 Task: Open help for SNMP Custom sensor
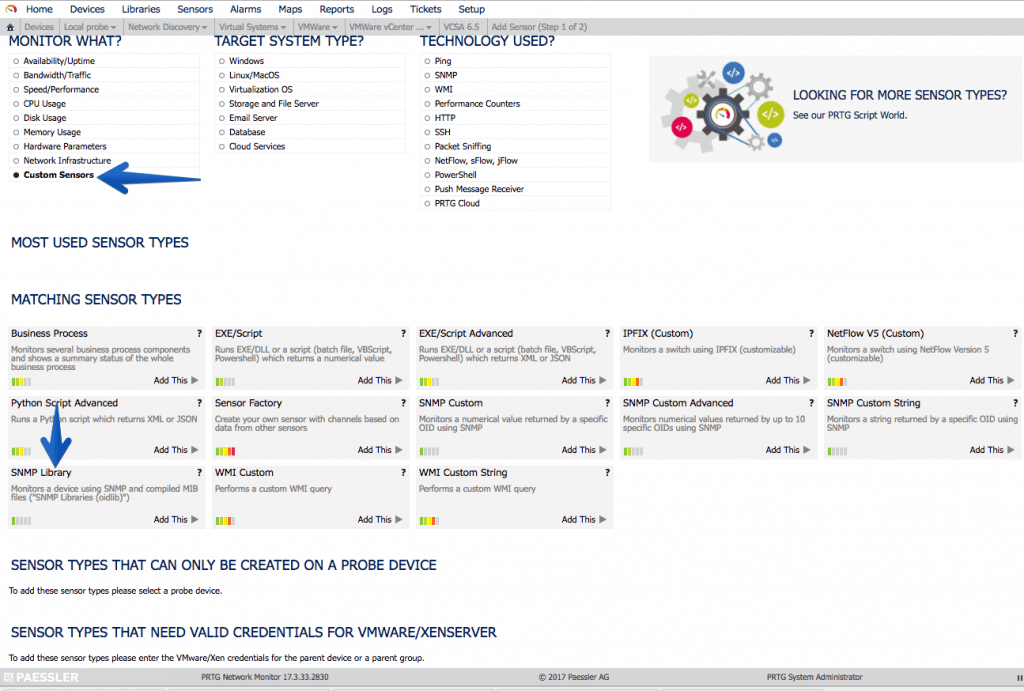(x=607, y=403)
